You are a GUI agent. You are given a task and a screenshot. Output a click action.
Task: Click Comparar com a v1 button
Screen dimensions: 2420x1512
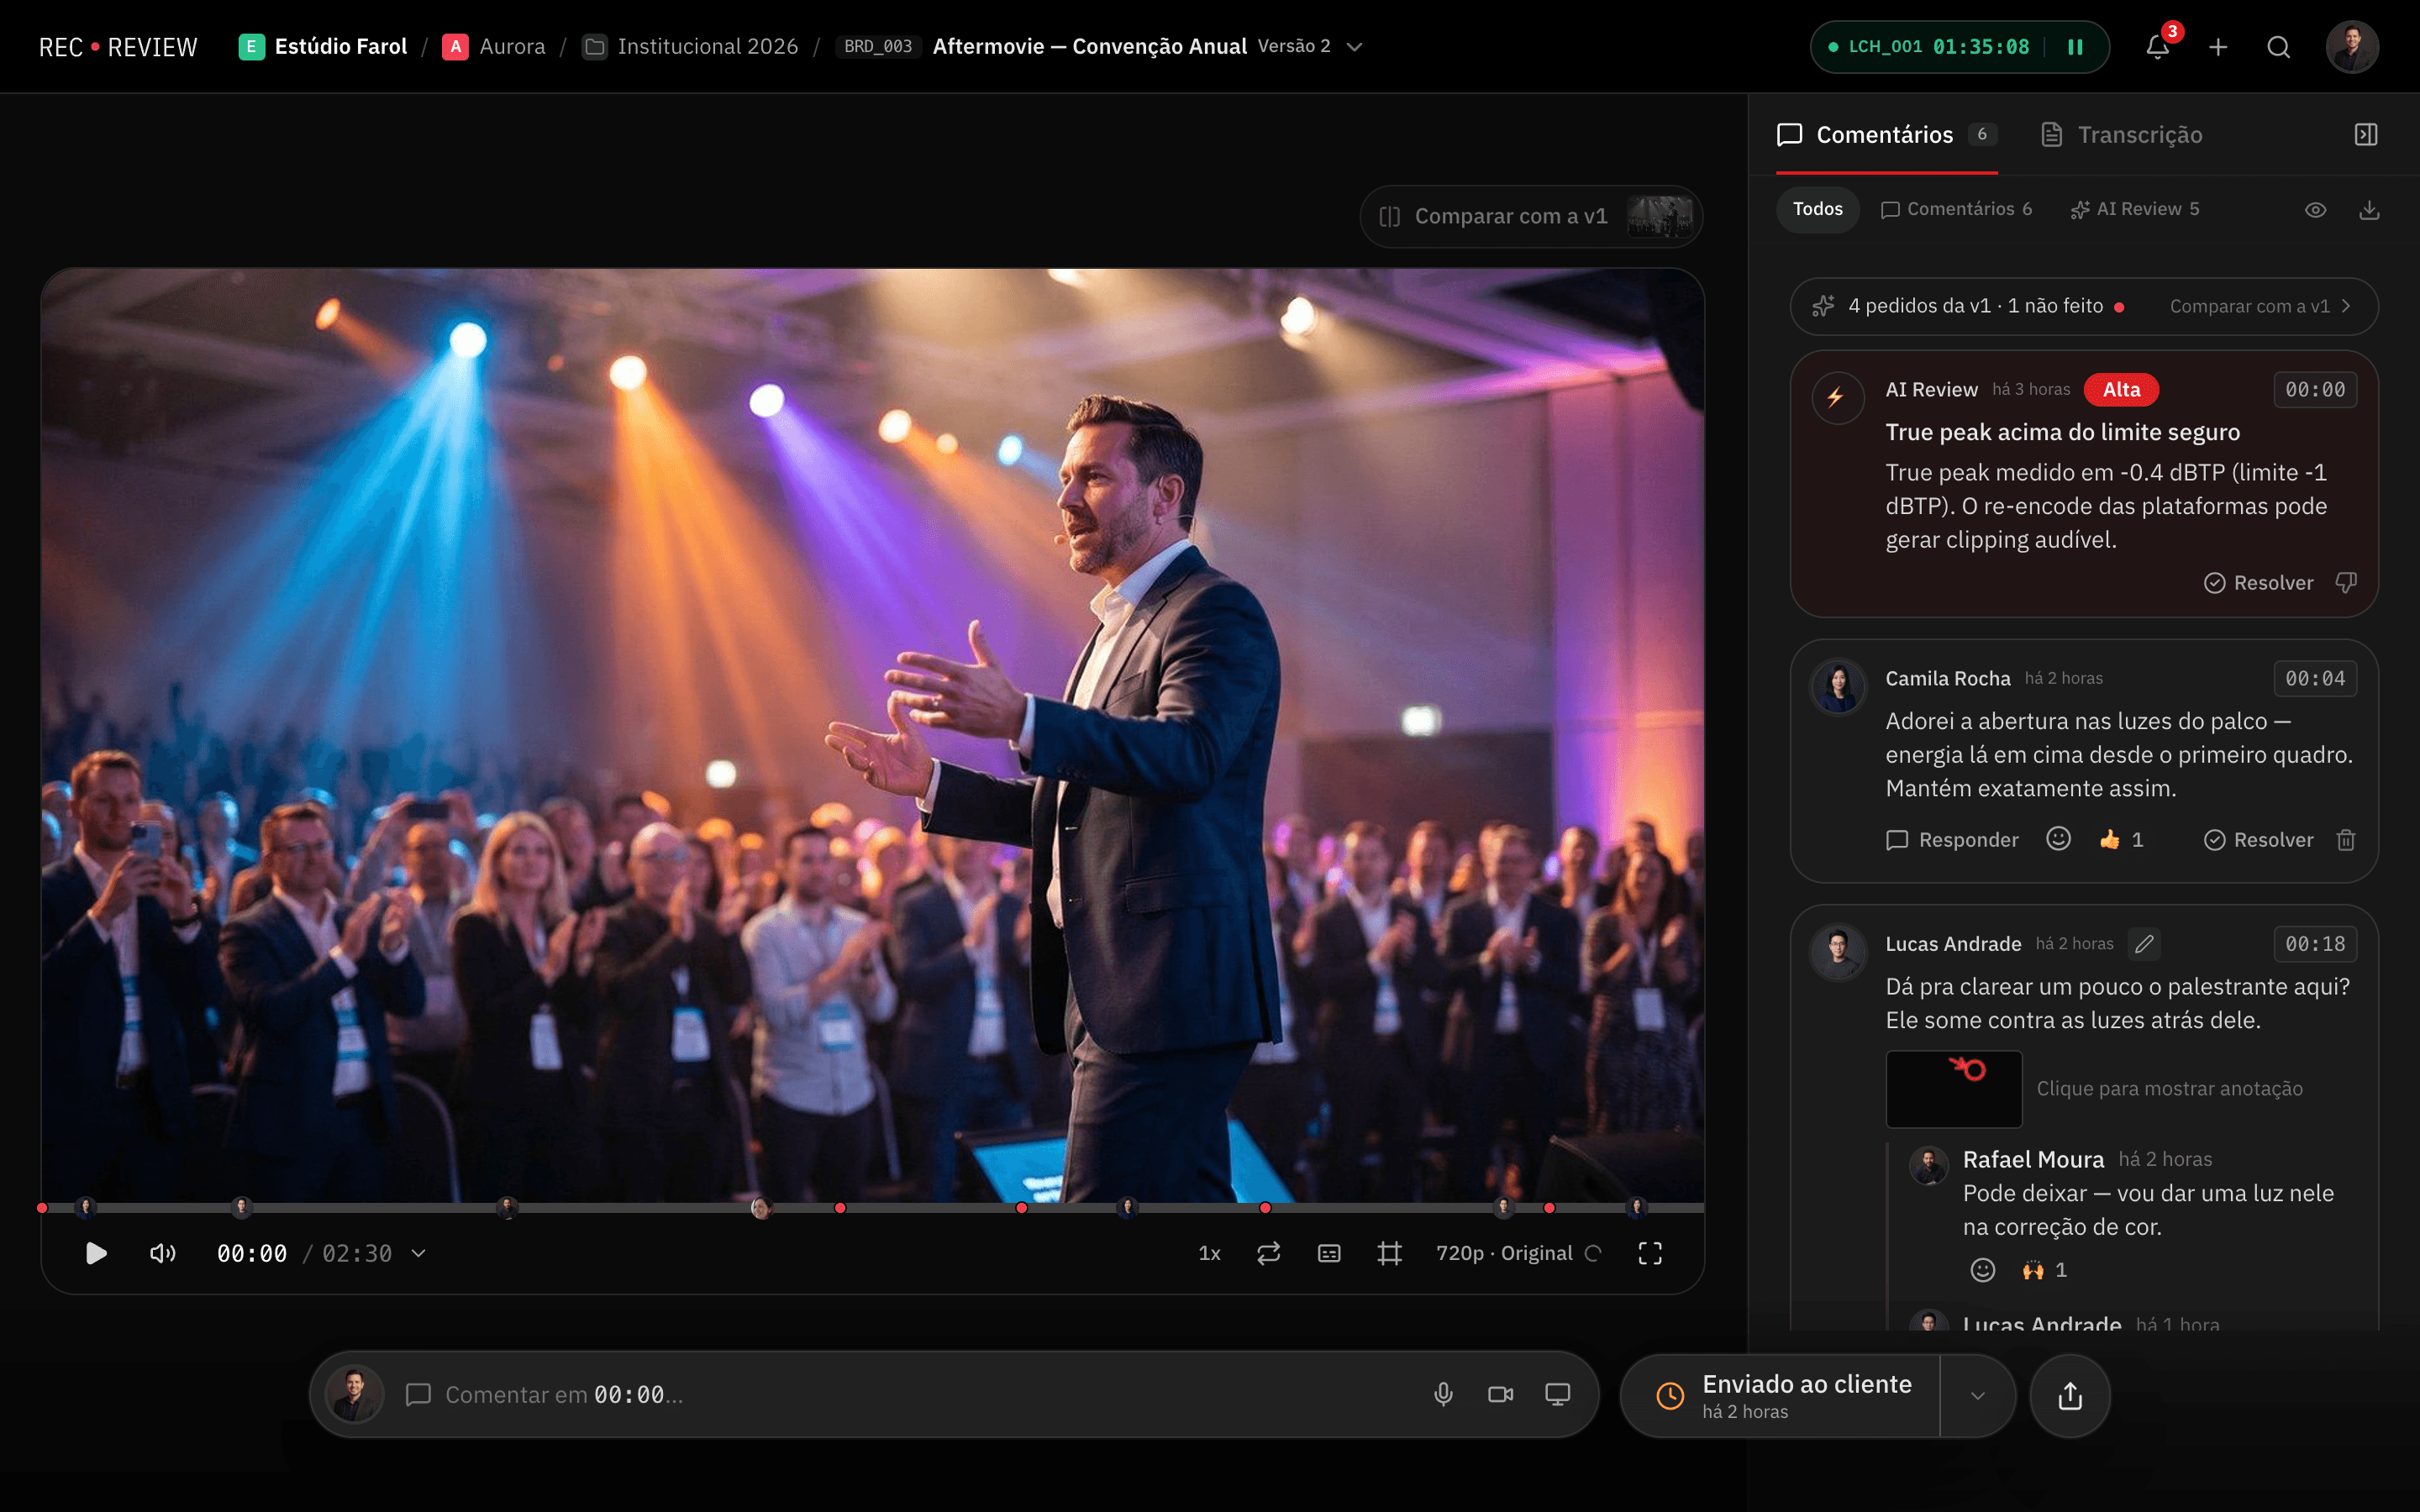1530,217
